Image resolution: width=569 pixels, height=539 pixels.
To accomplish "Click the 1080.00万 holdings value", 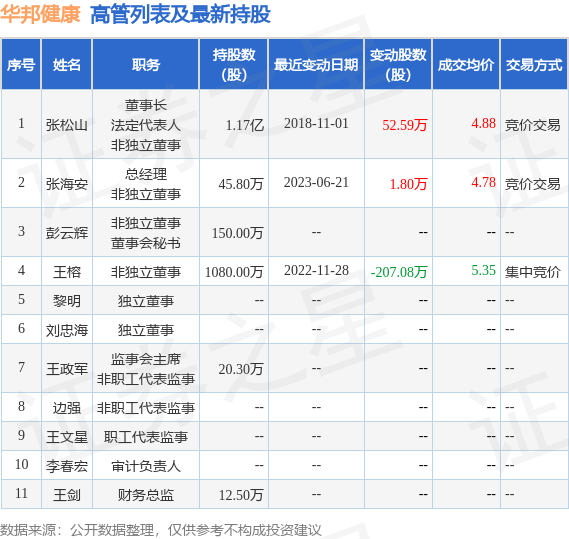I will 234,272.
